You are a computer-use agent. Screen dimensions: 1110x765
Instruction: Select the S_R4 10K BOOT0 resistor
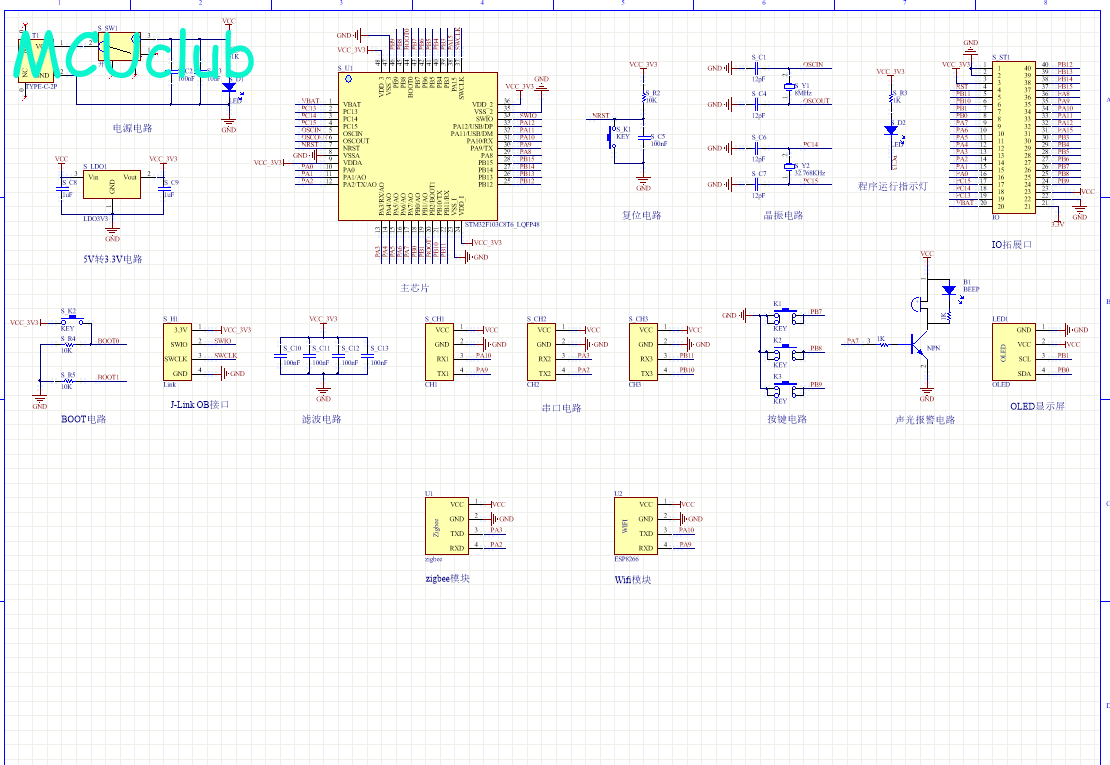click(x=68, y=345)
